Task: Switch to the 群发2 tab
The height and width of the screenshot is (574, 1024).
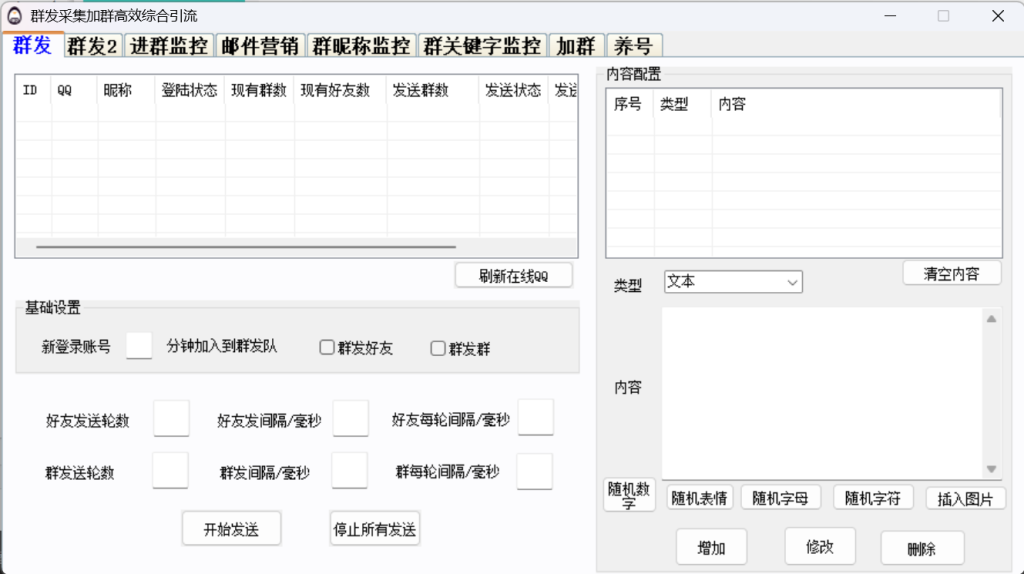Action: coord(92,46)
